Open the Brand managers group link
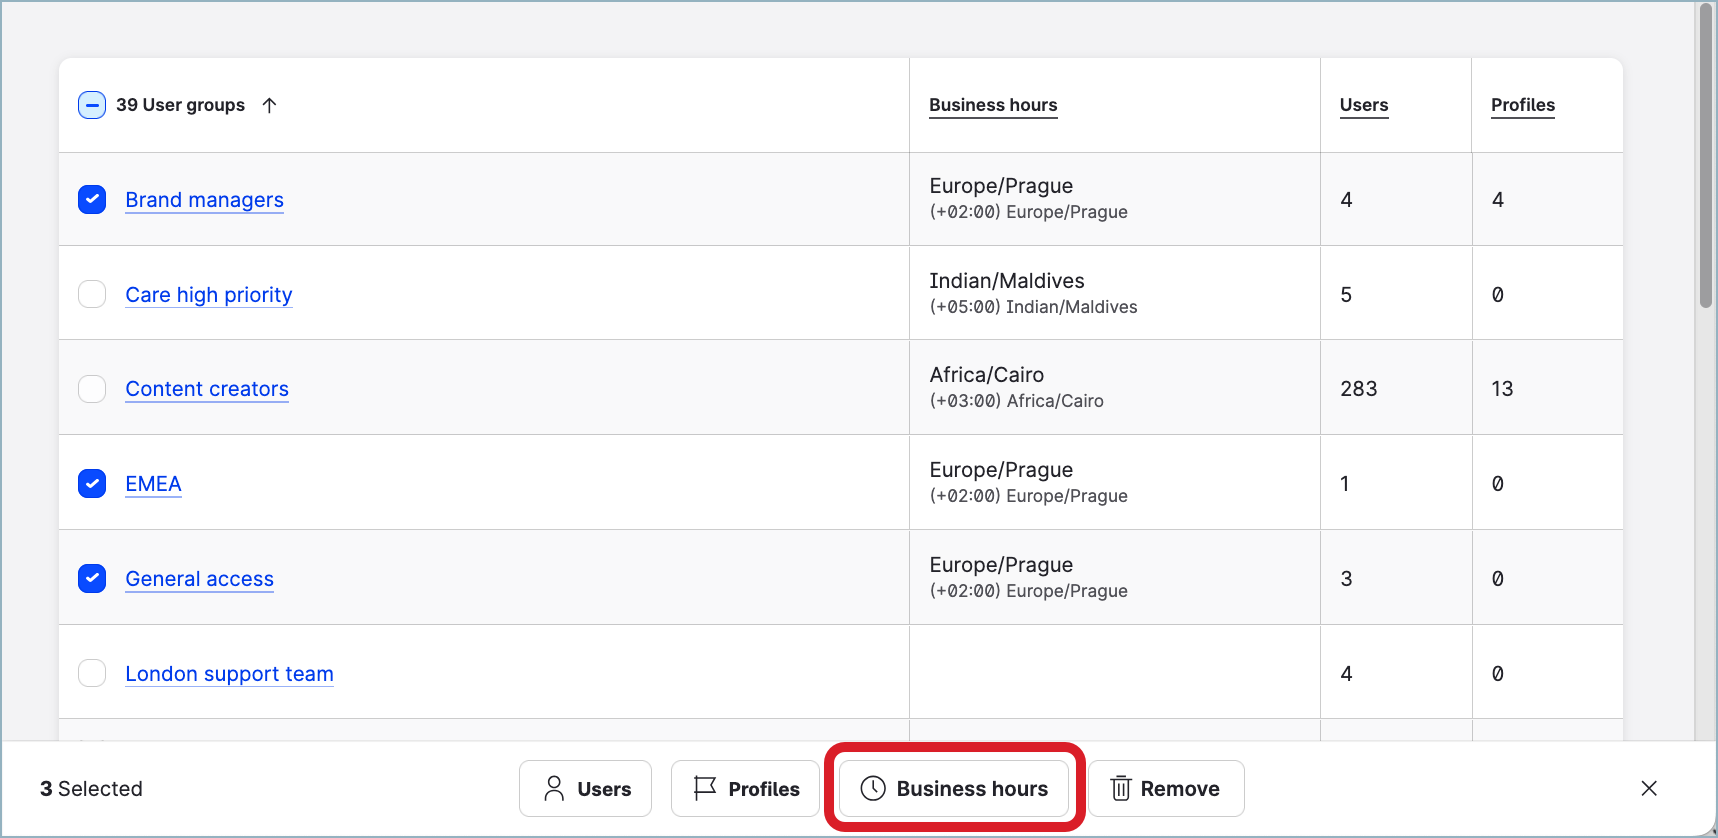Image resolution: width=1718 pixels, height=838 pixels. pos(204,200)
